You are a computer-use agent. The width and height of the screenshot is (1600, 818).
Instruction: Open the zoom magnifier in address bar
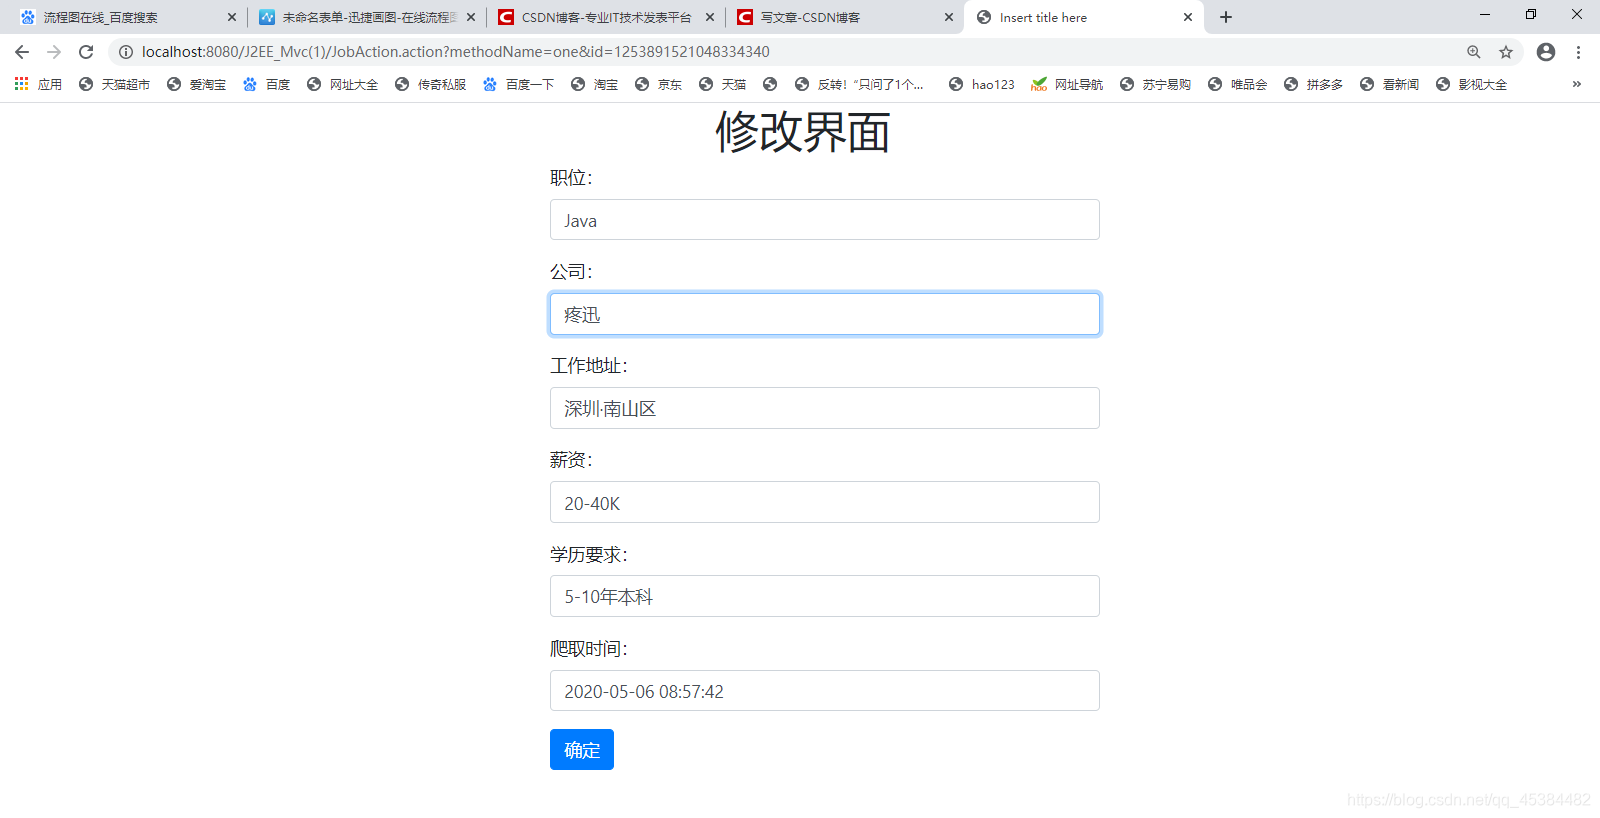point(1473,52)
